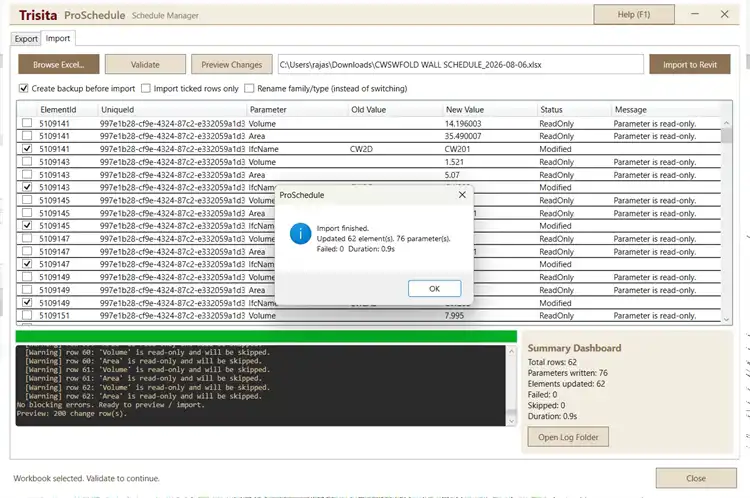This screenshot has height=498, width=750.
Task: Click the table vertical scrollbar thumb
Action: point(727,135)
